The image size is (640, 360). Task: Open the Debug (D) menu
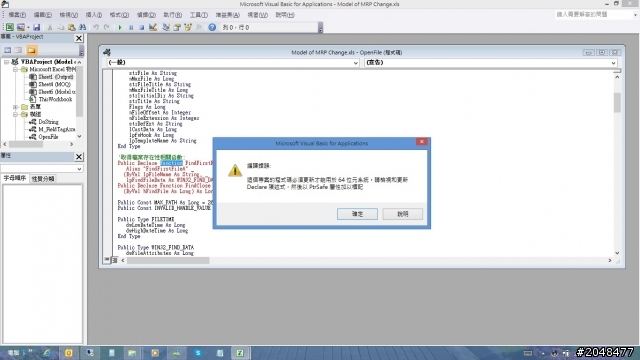[146, 15]
